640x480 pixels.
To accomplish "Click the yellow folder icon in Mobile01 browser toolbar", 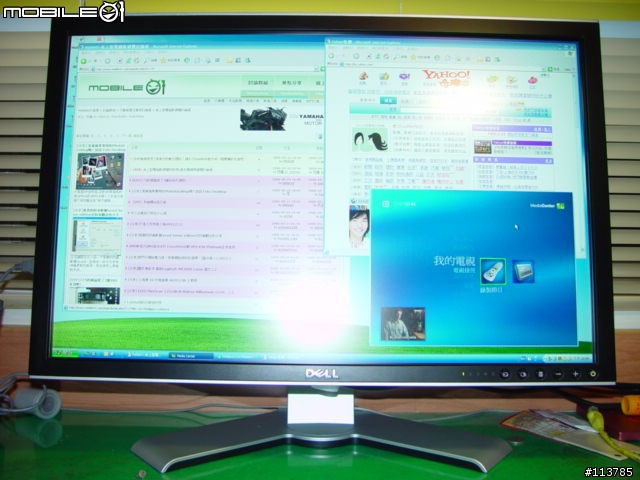I will coord(230,60).
